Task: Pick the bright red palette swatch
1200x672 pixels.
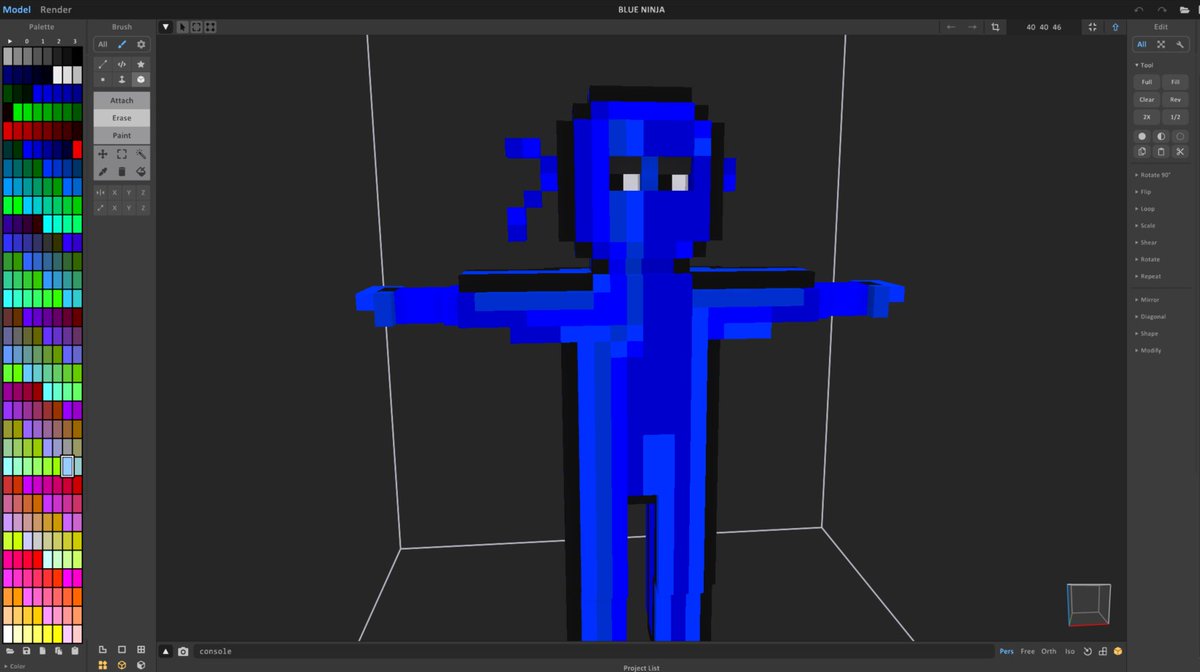Action: 77,150
